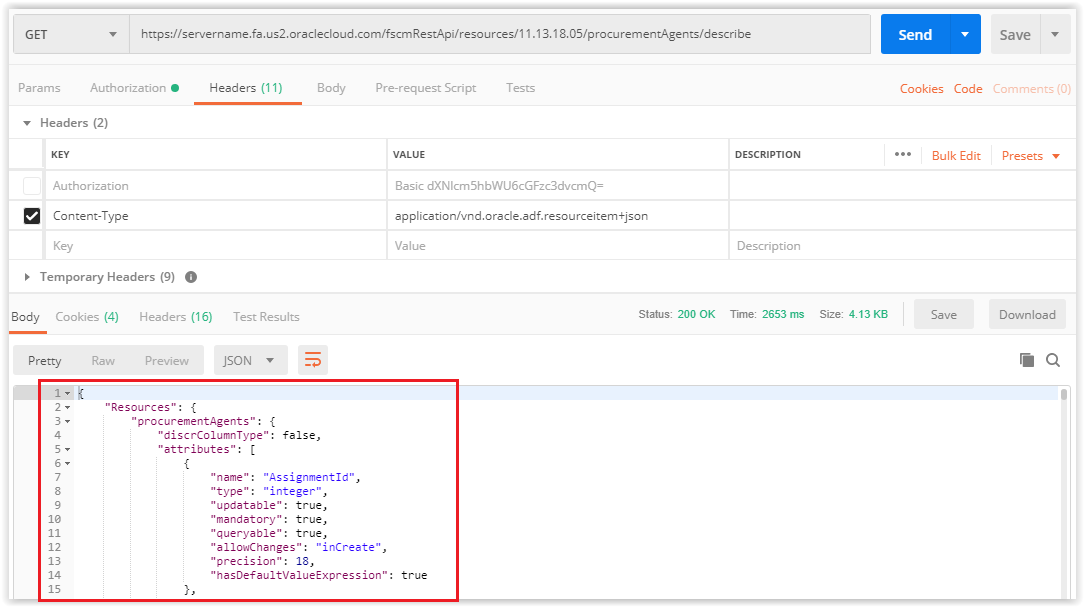The width and height of the screenshot is (1084, 607).
Task: Click the Code link
Action: pos(967,88)
